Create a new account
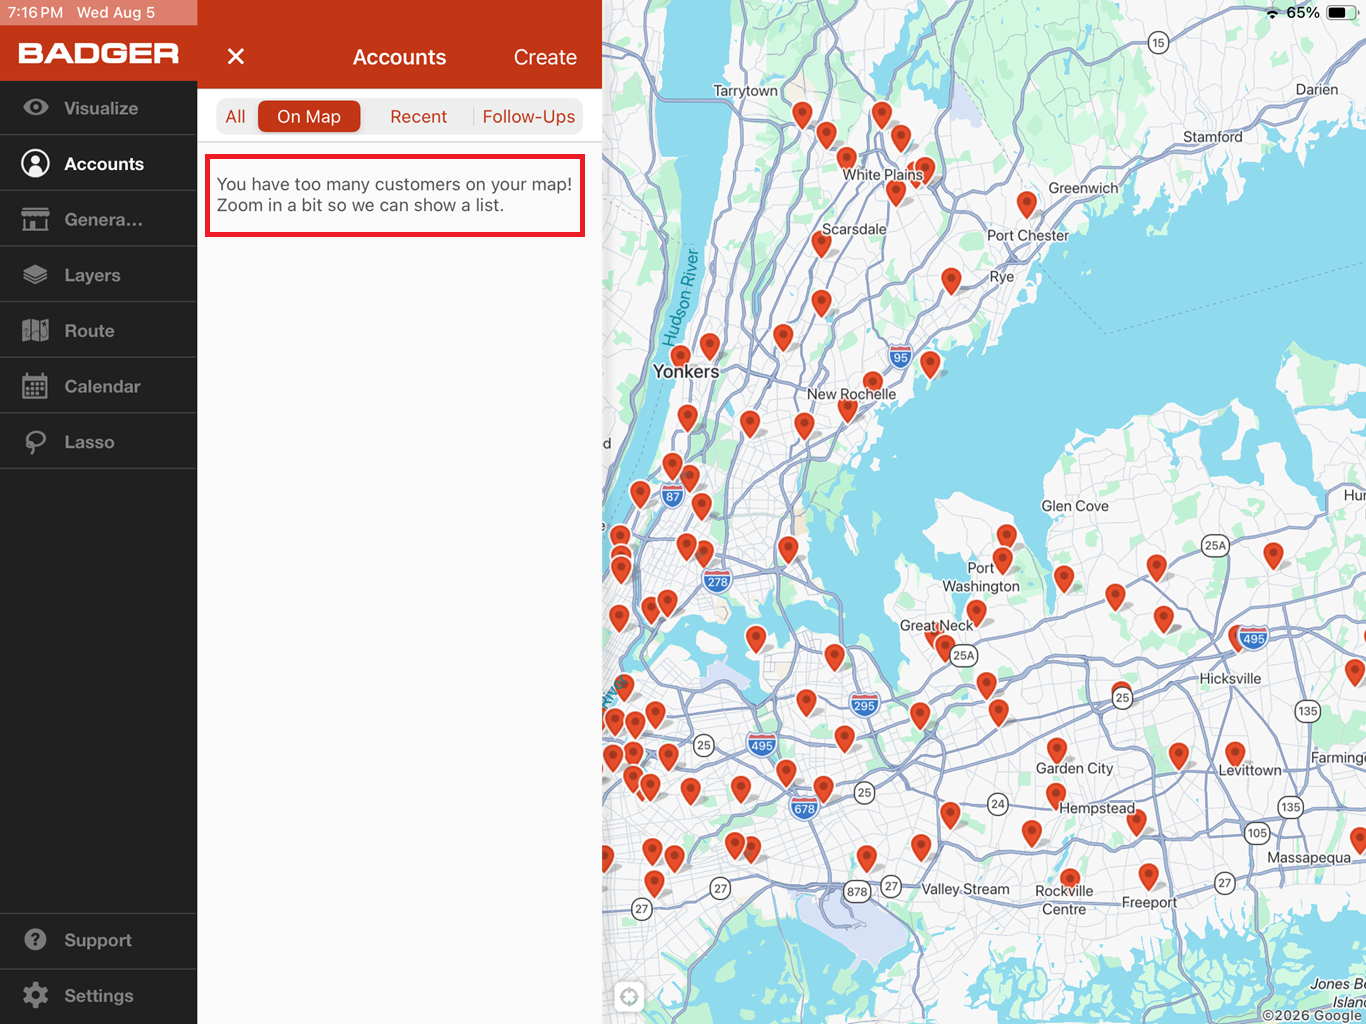The image size is (1366, 1024). click(545, 57)
